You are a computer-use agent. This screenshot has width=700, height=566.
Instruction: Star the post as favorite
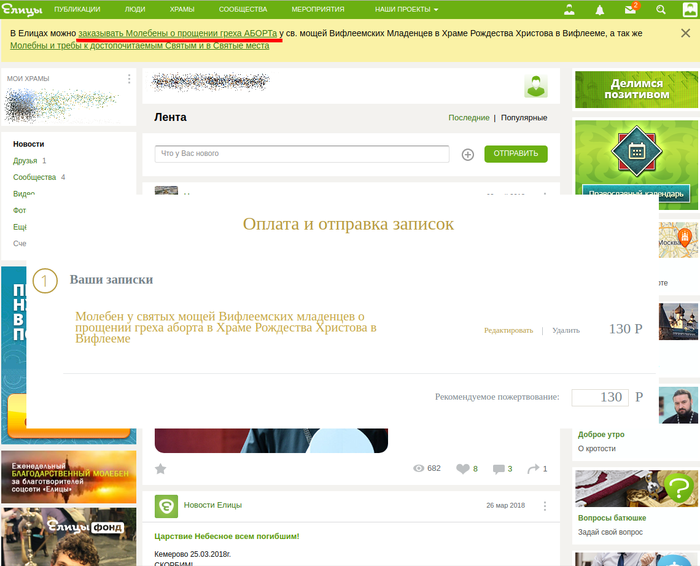pyautogui.click(x=161, y=468)
